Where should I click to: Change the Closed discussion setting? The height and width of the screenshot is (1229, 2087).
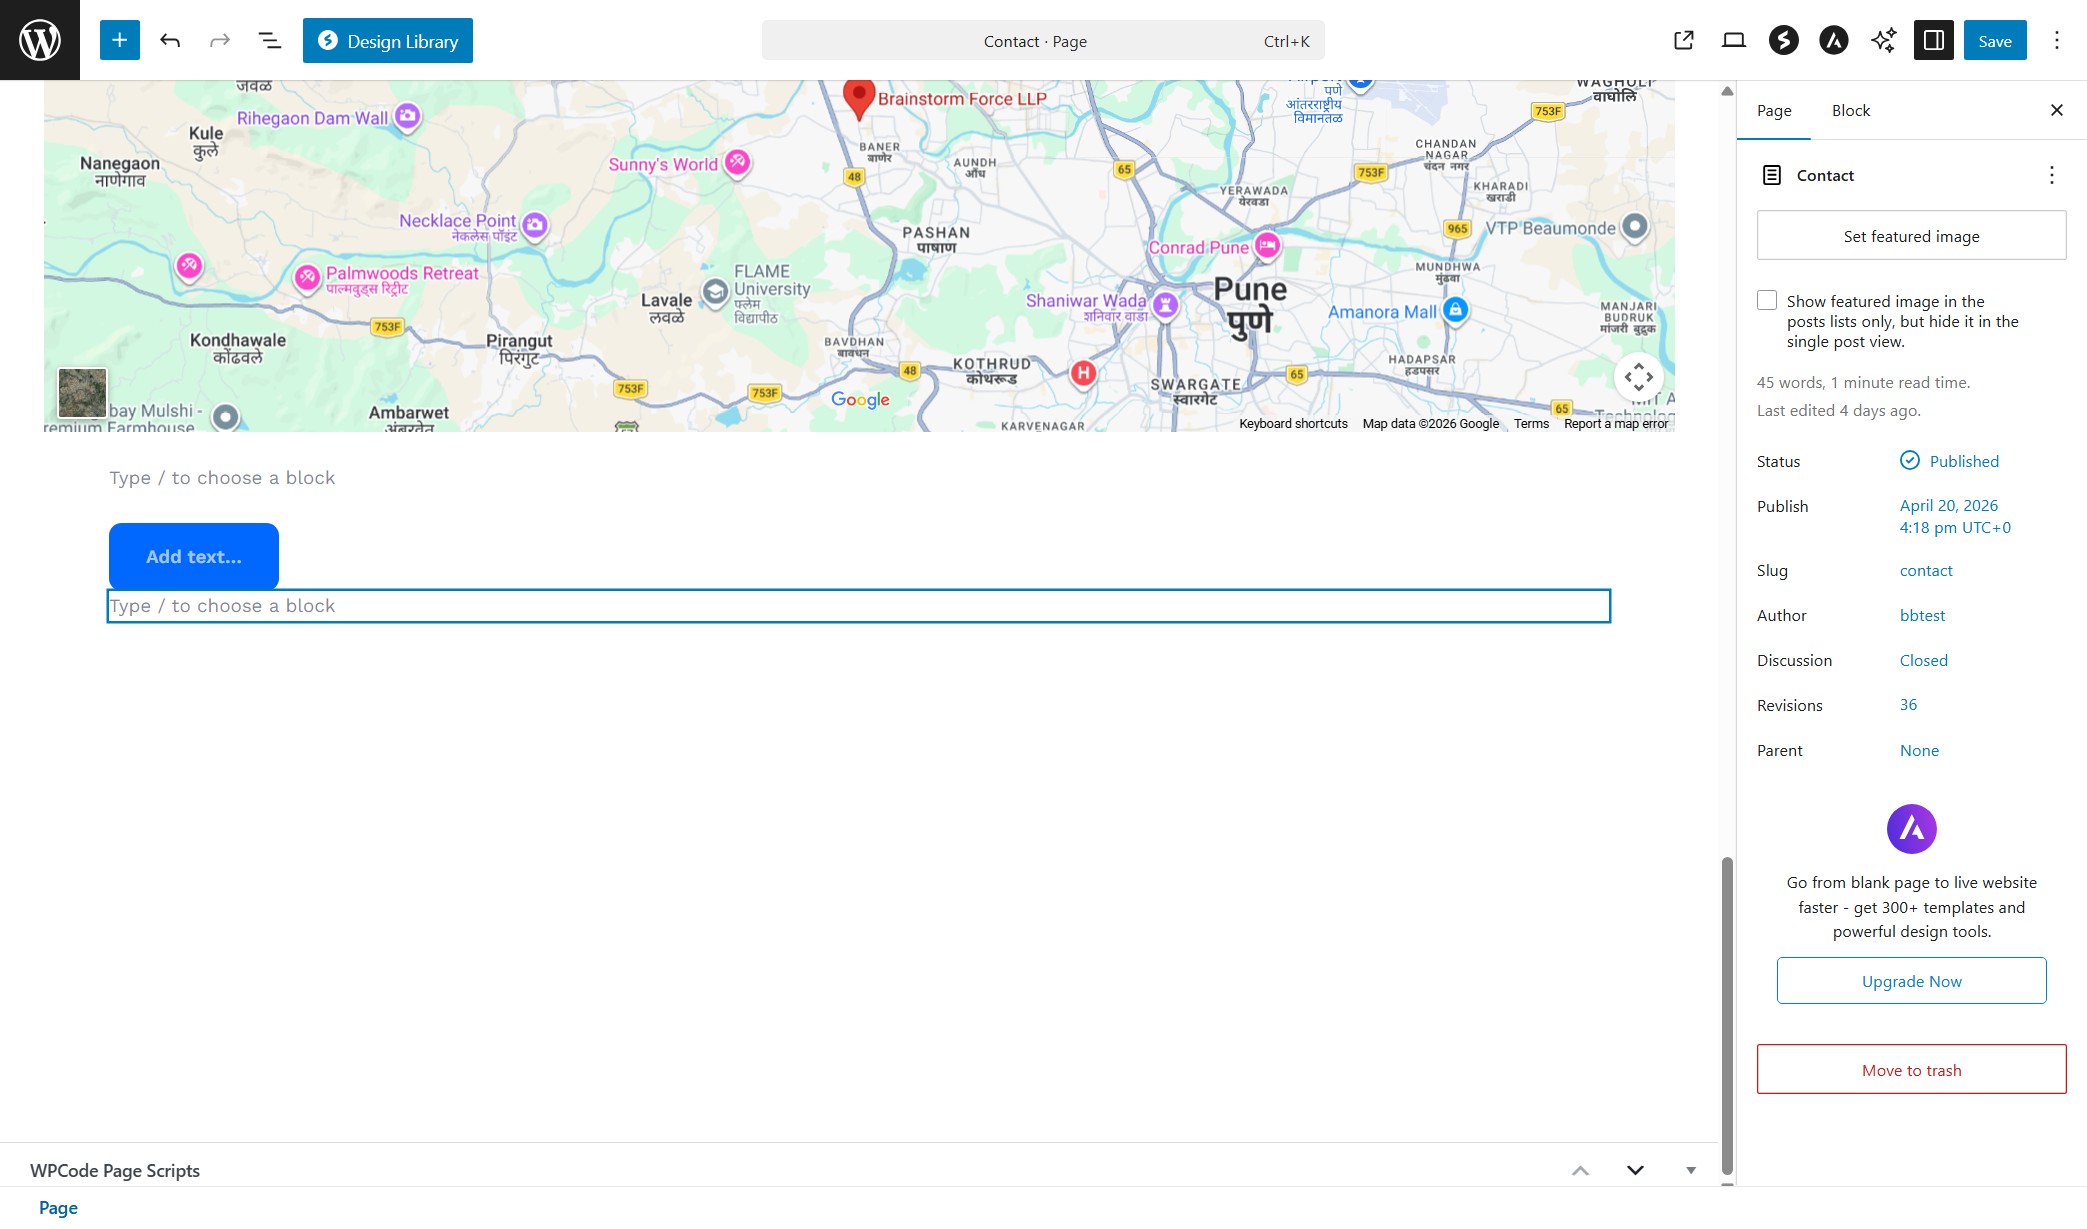tap(1923, 660)
